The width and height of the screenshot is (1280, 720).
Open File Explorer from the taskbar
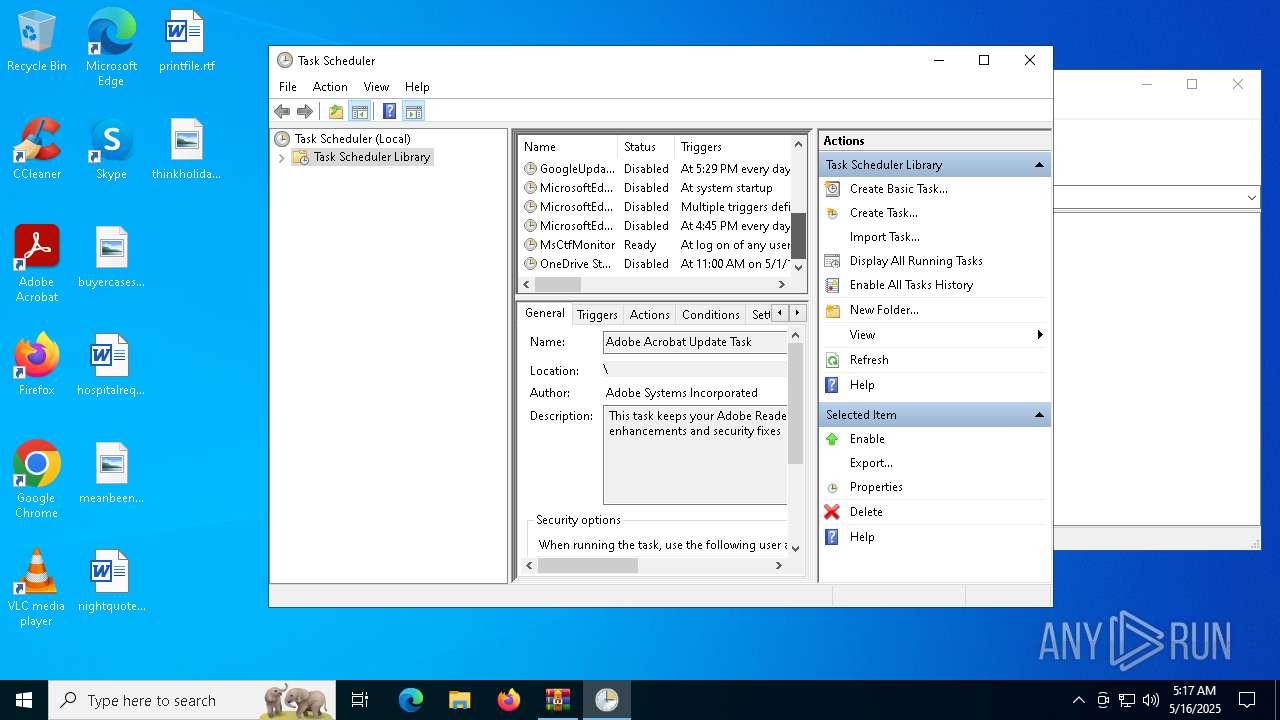click(459, 700)
